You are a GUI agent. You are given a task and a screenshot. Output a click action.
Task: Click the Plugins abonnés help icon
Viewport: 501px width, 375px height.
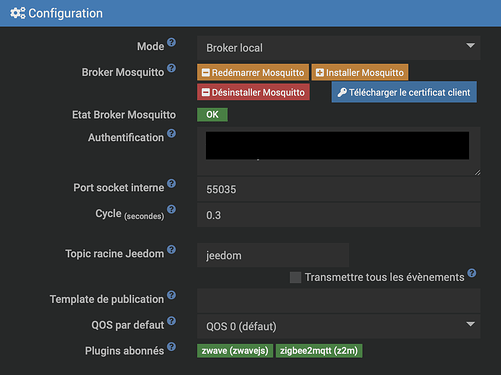[171, 347]
